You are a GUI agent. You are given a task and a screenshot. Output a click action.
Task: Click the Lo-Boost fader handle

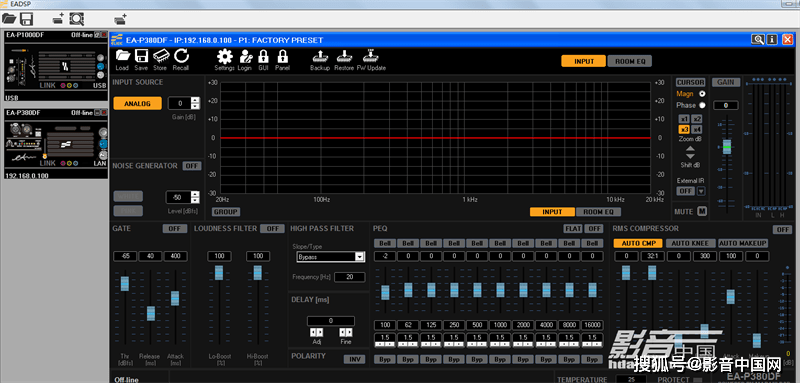point(219,273)
